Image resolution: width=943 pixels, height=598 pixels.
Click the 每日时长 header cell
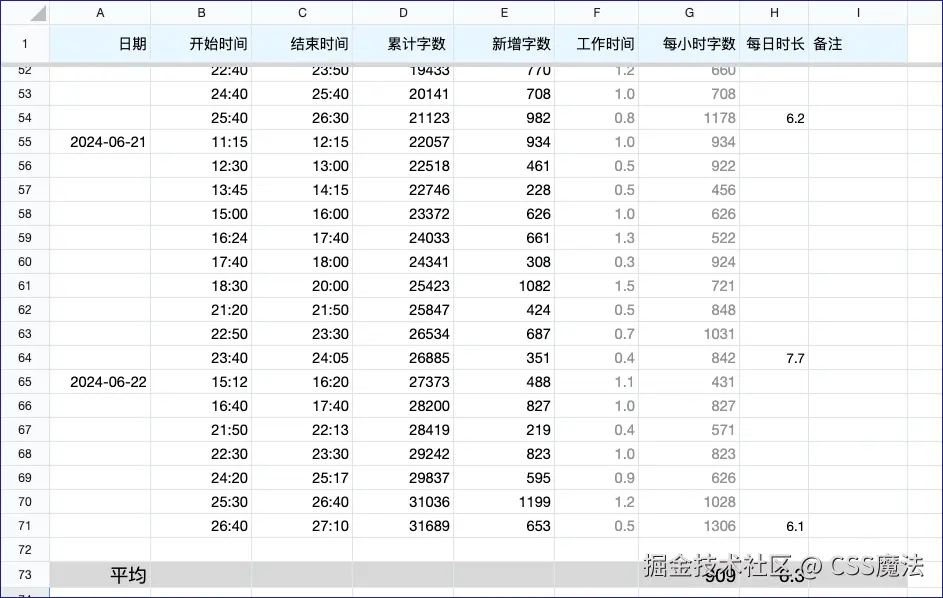(775, 44)
